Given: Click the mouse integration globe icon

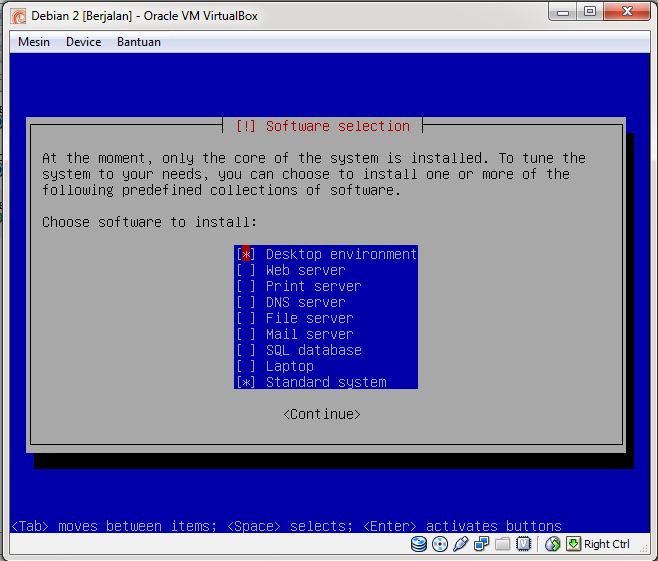Looking at the screenshot, I should coord(553,544).
